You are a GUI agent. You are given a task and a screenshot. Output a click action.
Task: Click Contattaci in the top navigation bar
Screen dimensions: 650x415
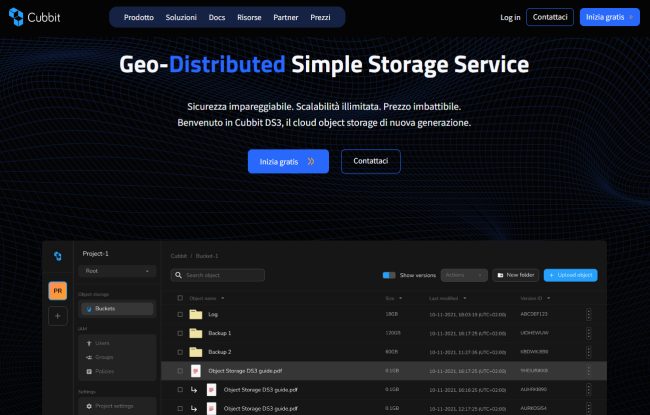pos(550,17)
